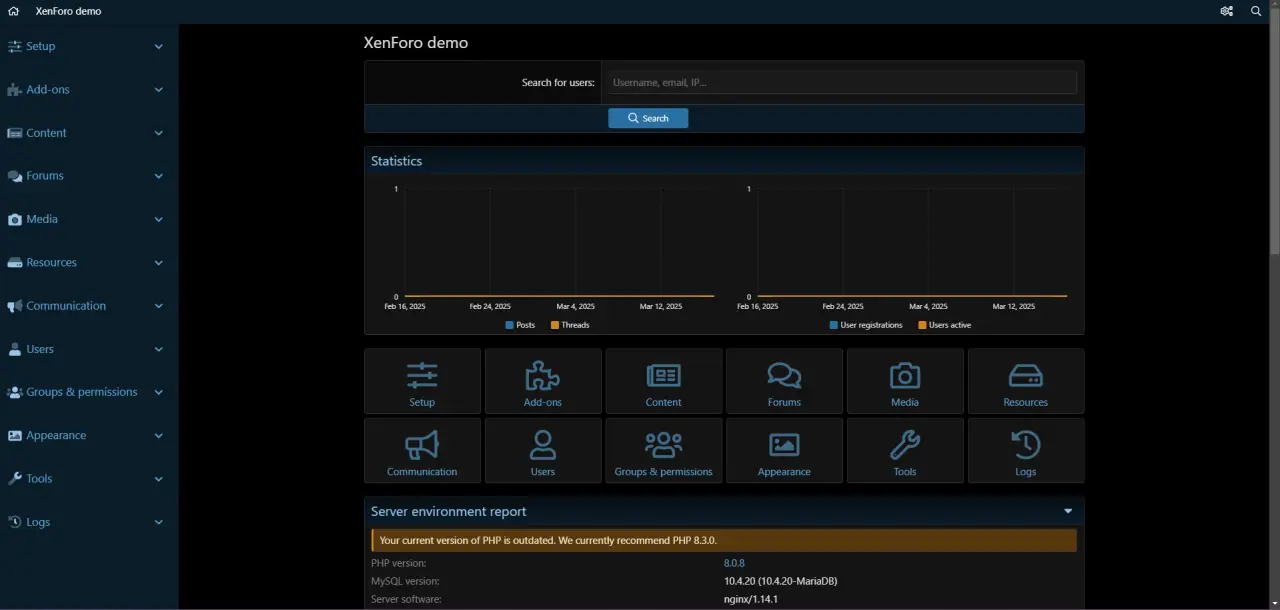Collapse the Server environment report section
This screenshot has width=1280, height=610.
point(1069,511)
